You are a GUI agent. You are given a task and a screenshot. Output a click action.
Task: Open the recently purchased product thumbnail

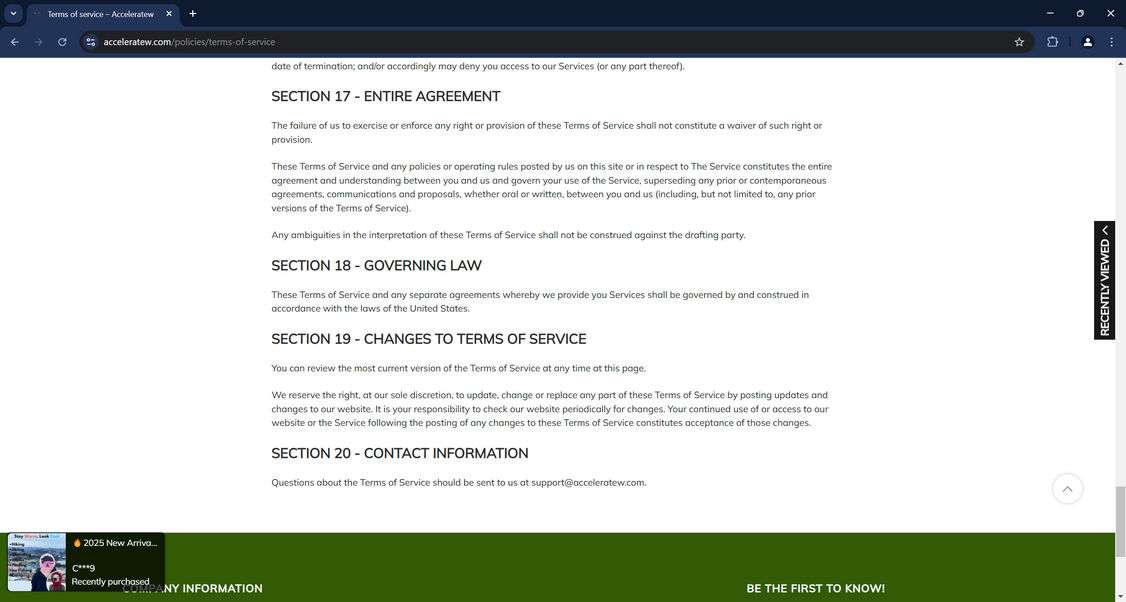point(37,562)
